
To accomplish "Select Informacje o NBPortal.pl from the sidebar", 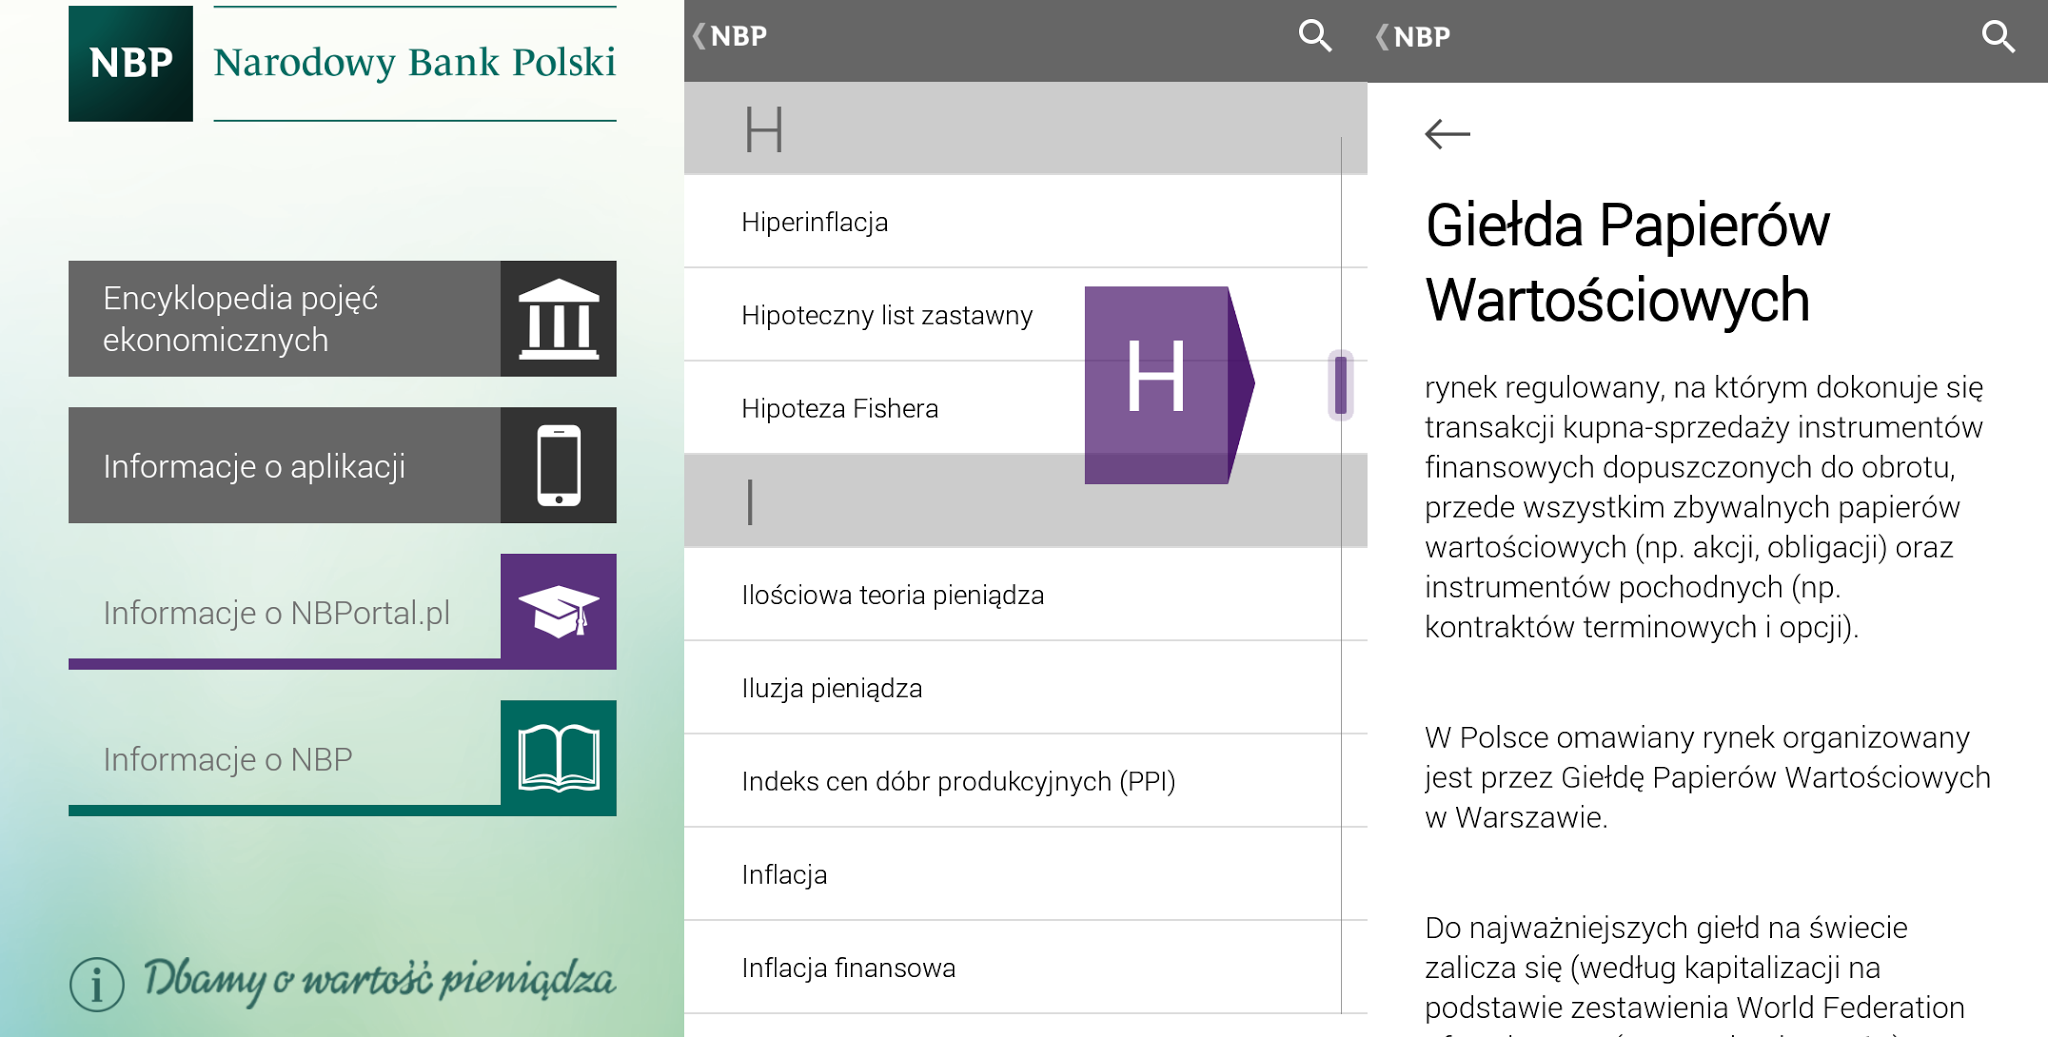I will click(x=280, y=612).
